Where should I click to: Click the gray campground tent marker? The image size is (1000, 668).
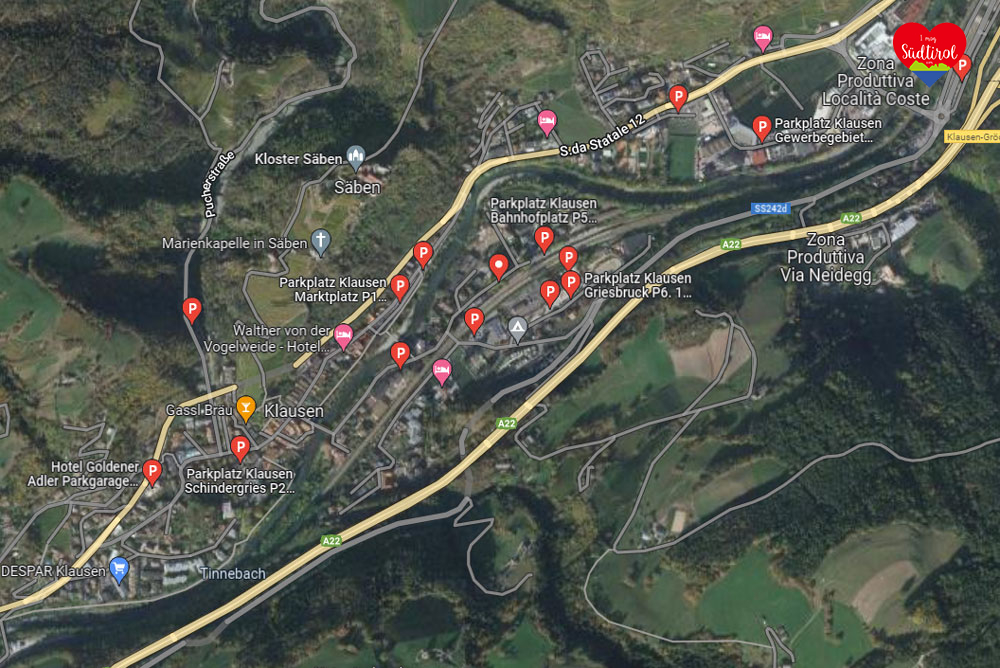click(517, 329)
